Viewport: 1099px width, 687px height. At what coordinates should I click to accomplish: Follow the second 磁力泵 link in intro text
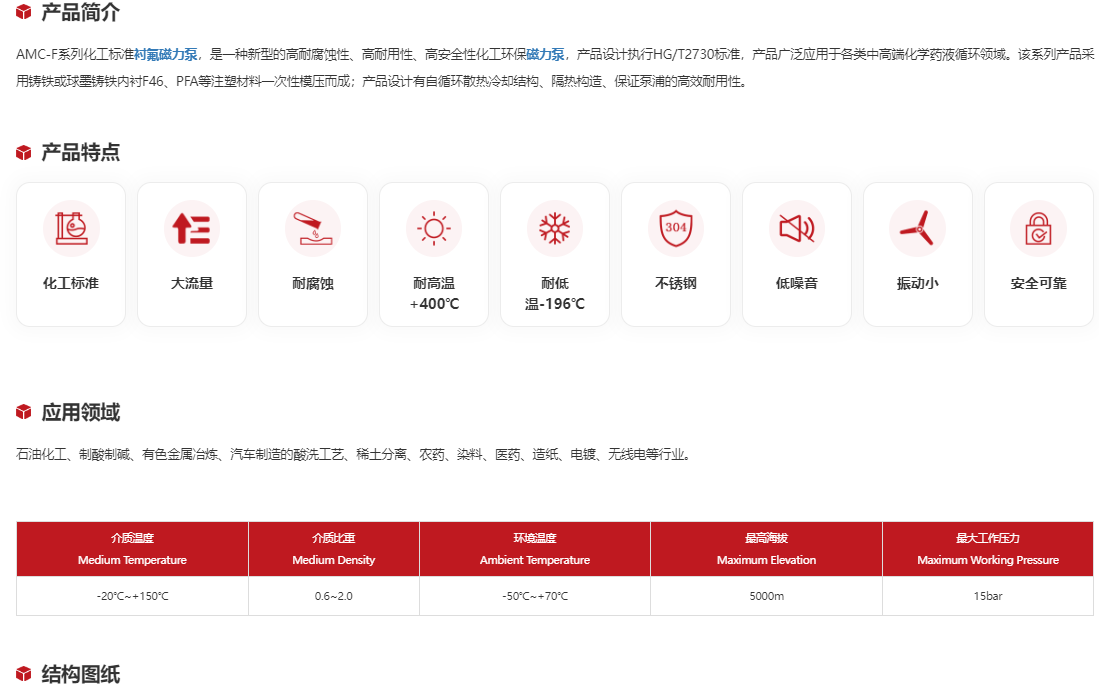(x=545, y=54)
